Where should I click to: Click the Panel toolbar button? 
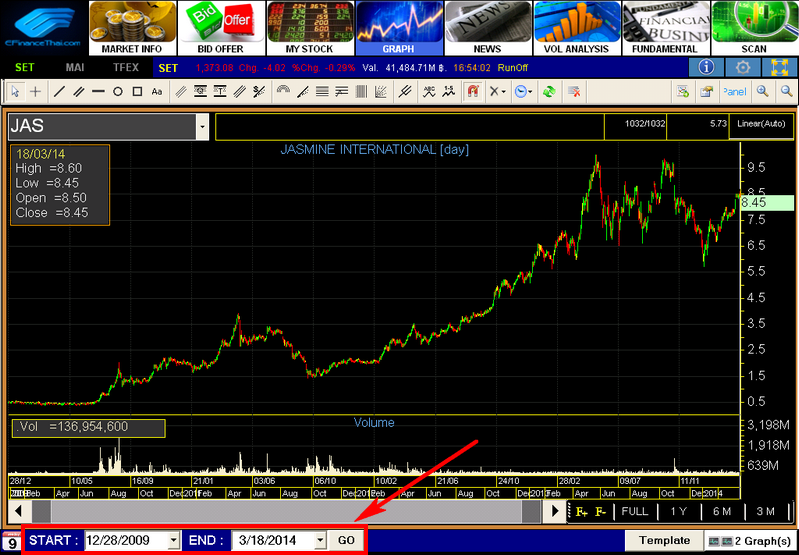point(734,92)
